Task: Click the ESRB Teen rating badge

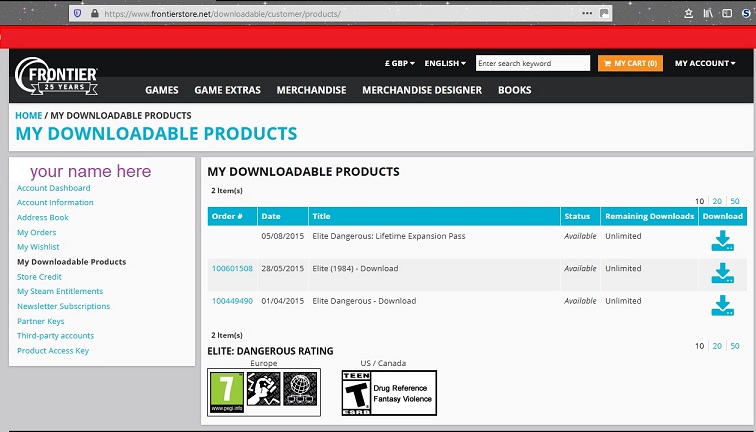Action: (x=356, y=393)
